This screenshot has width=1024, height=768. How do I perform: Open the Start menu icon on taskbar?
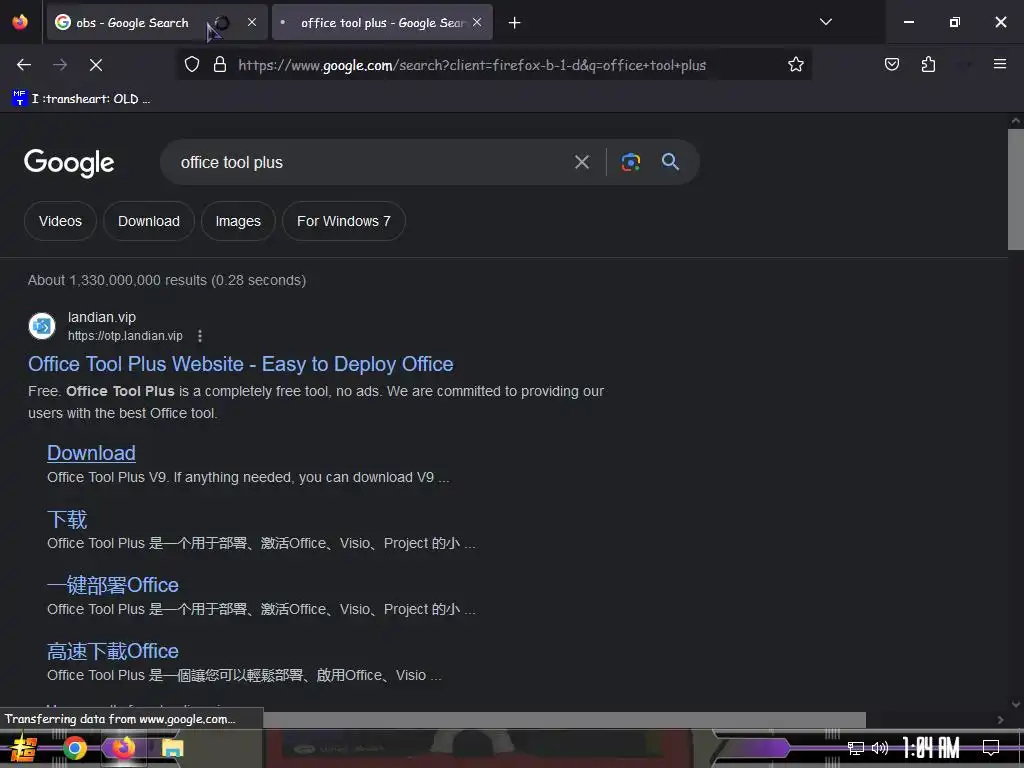24,748
